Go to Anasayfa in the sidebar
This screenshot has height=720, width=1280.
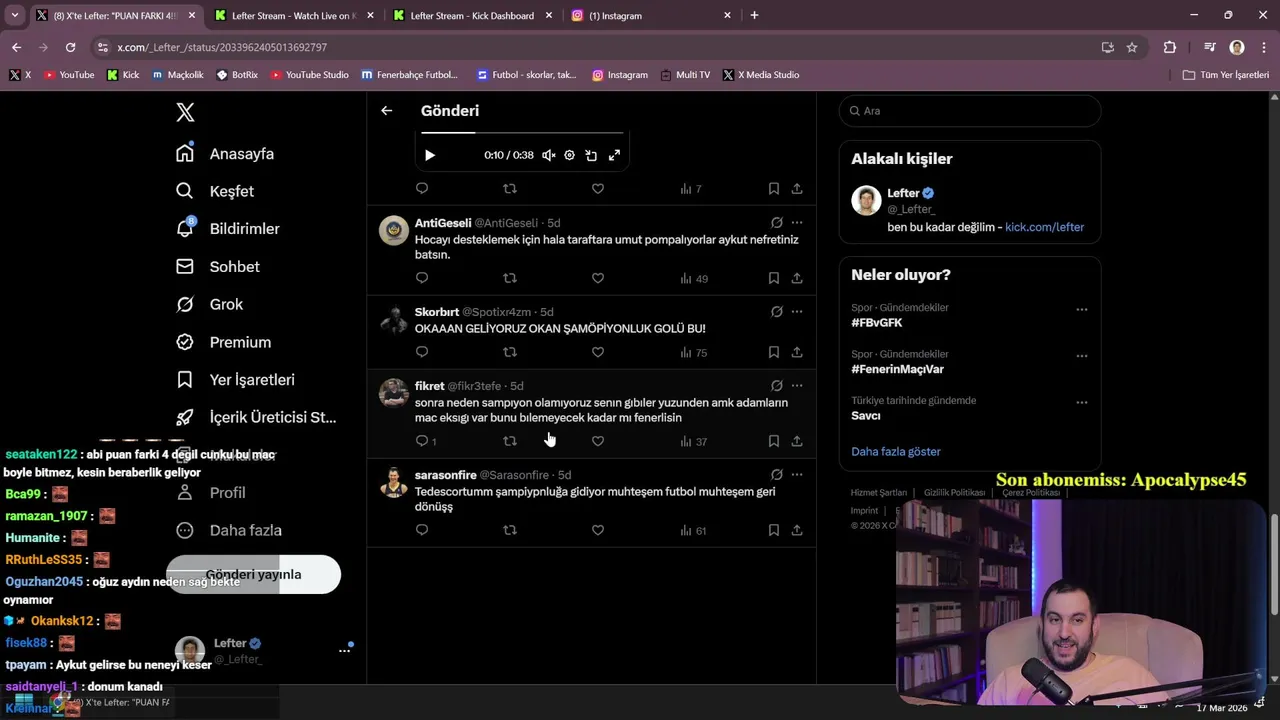pos(225,154)
